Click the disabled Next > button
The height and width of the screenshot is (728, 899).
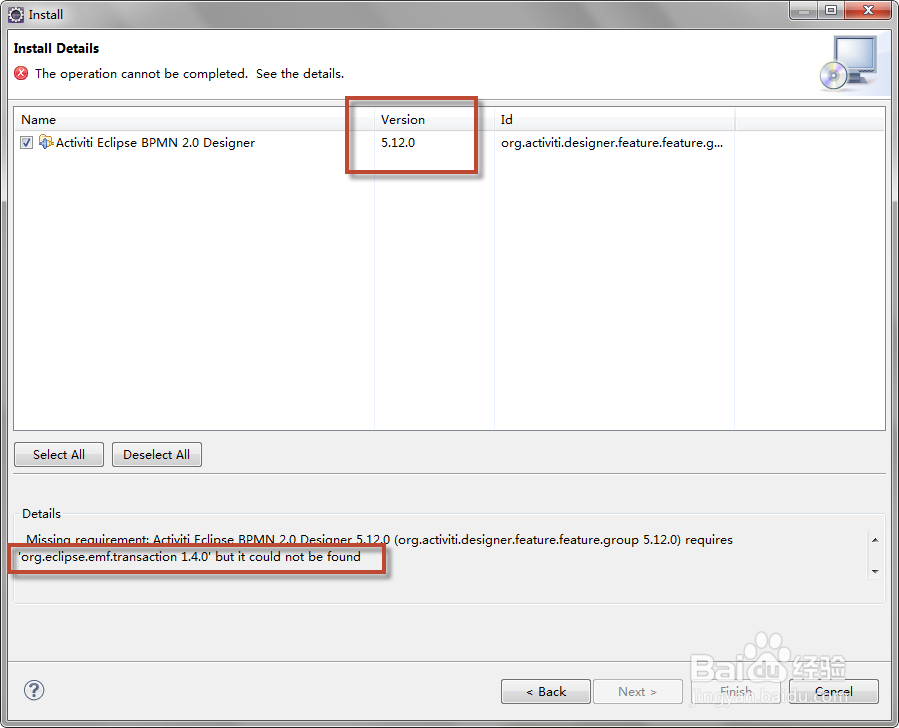coord(638,691)
